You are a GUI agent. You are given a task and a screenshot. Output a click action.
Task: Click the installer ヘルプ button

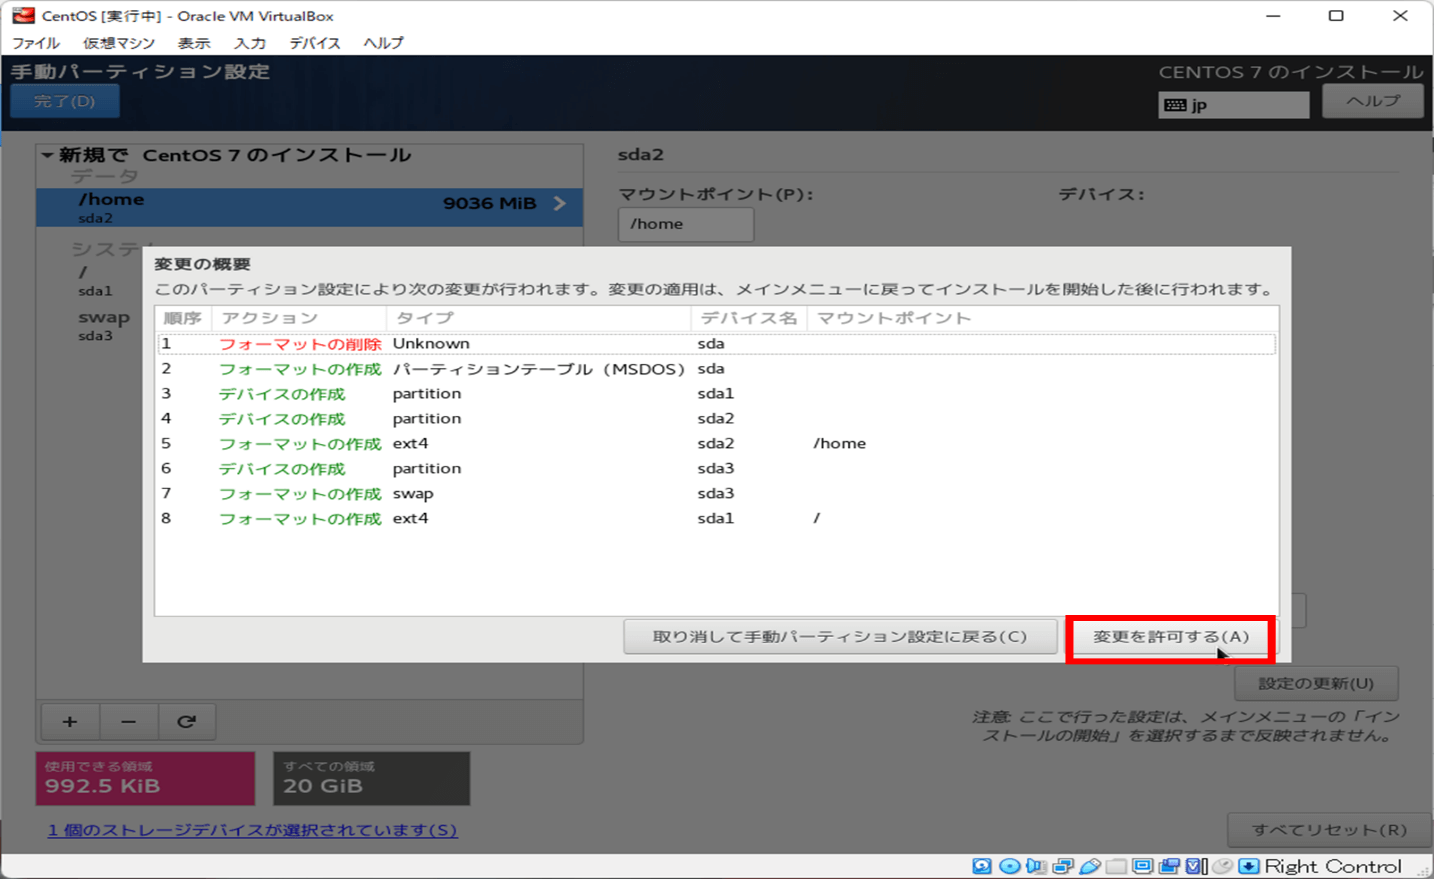[x=1373, y=101]
